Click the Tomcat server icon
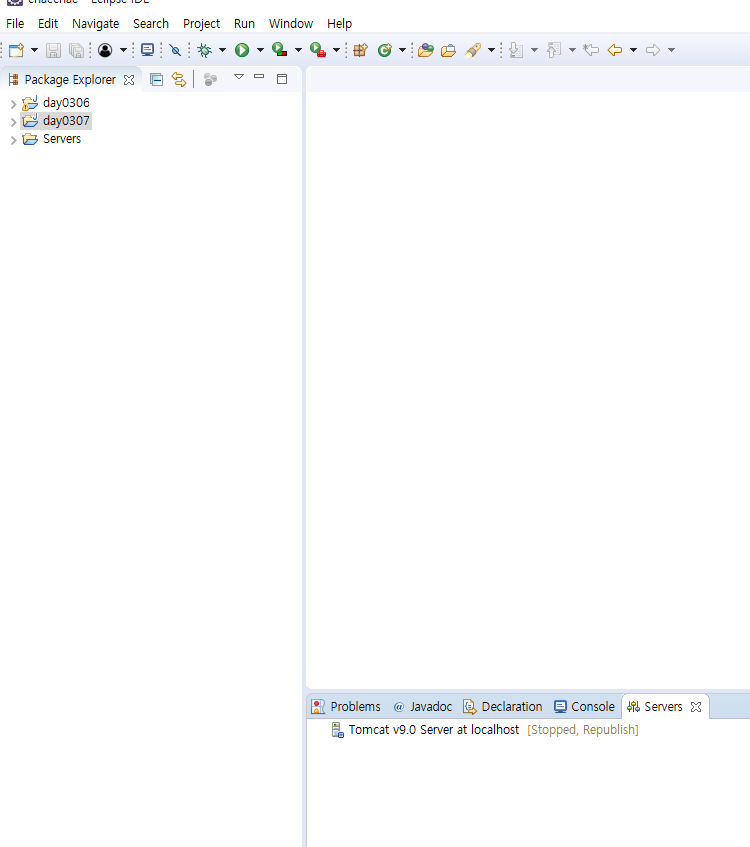 (337, 730)
